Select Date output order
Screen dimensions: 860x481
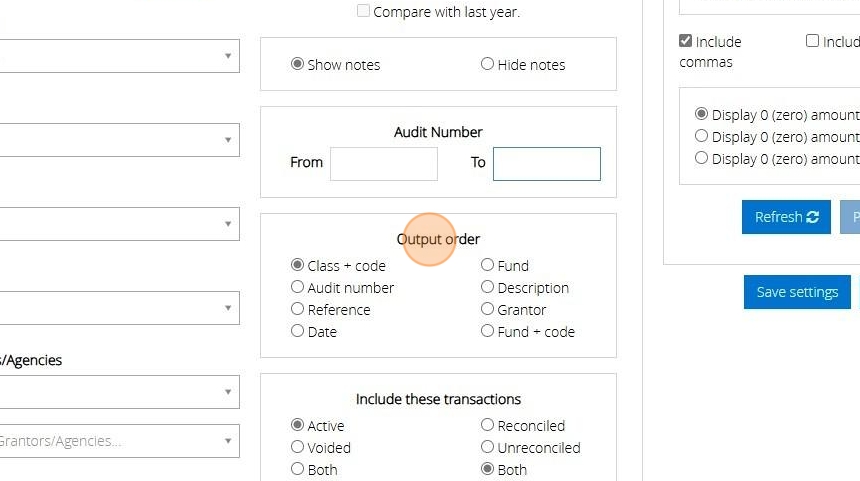[297, 331]
